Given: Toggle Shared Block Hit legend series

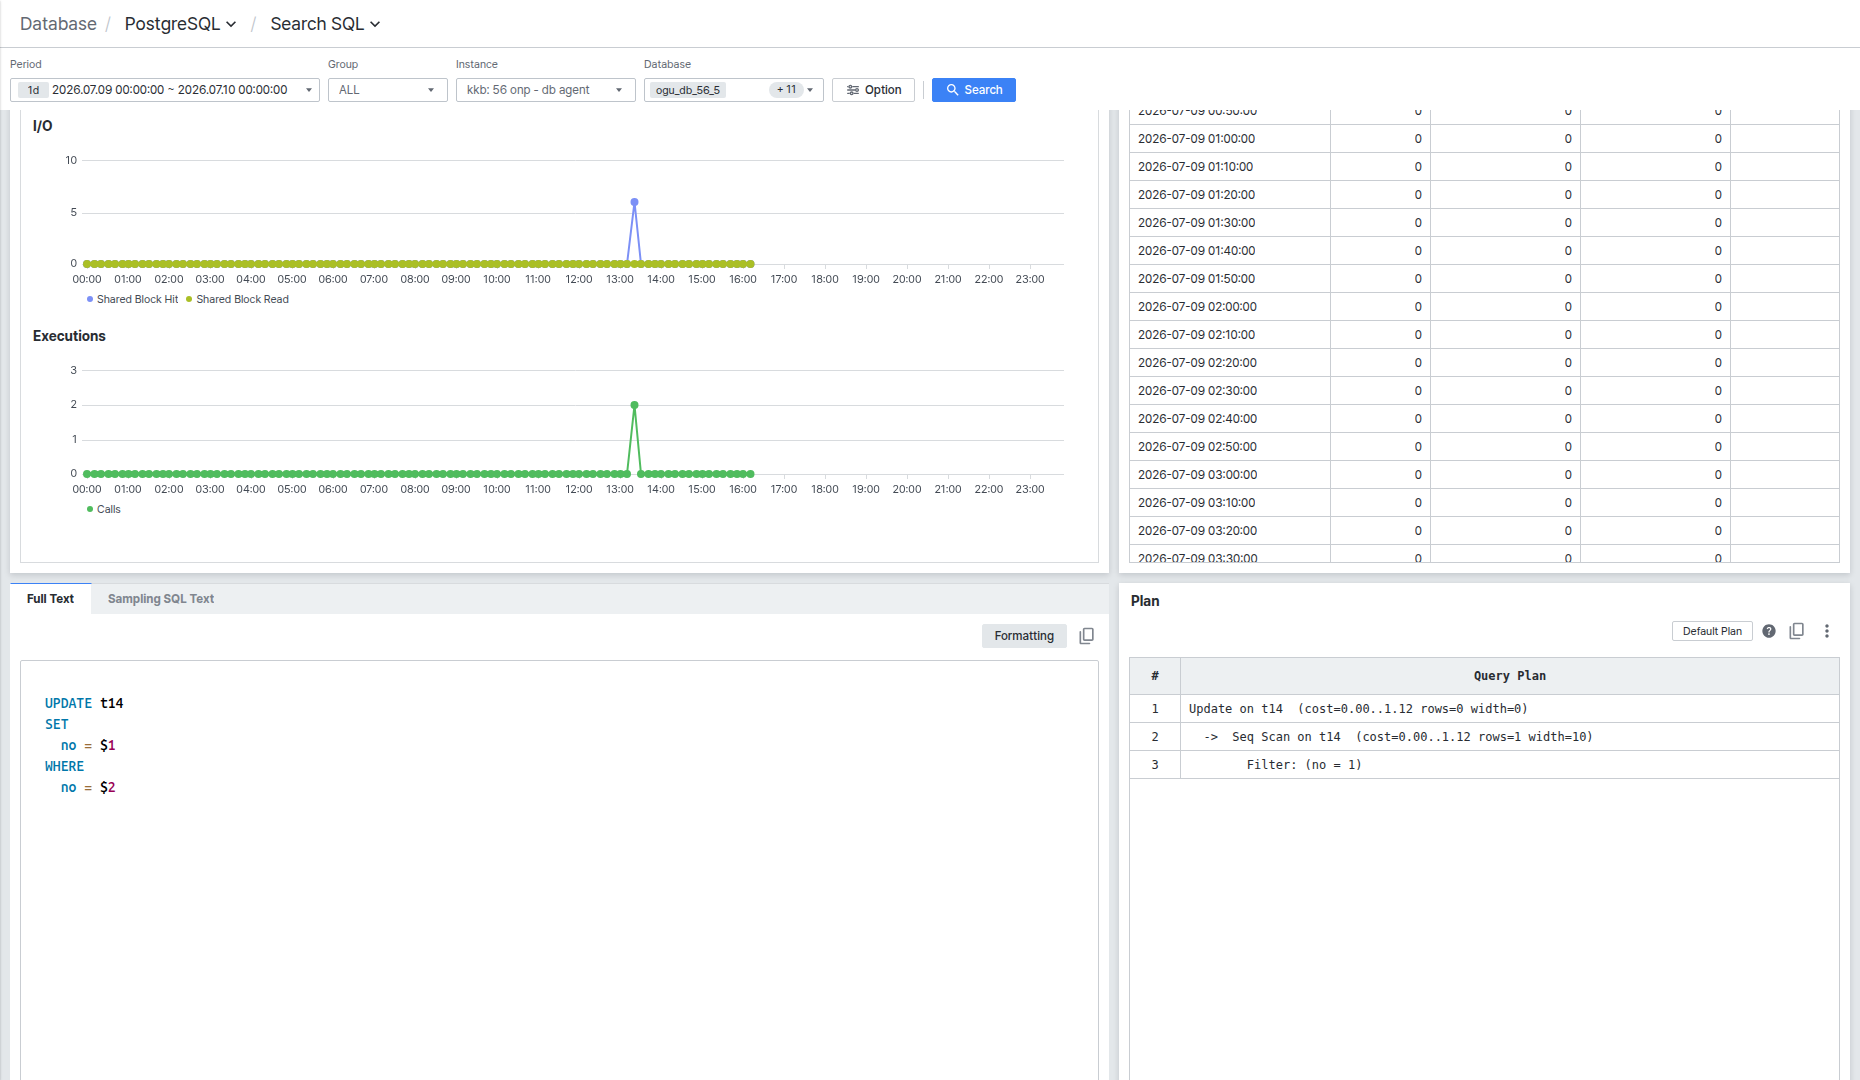Looking at the screenshot, I should (132, 299).
